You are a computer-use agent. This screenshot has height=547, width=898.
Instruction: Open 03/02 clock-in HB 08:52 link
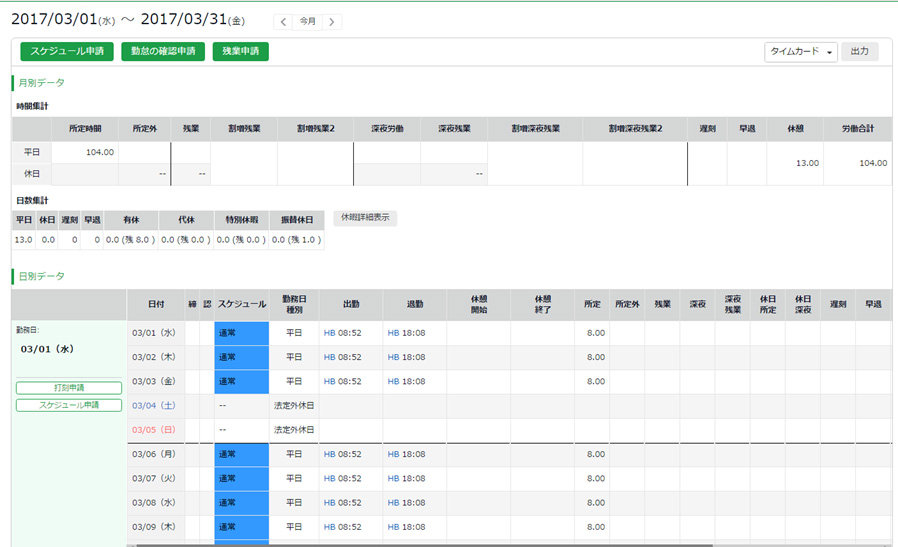[342, 357]
